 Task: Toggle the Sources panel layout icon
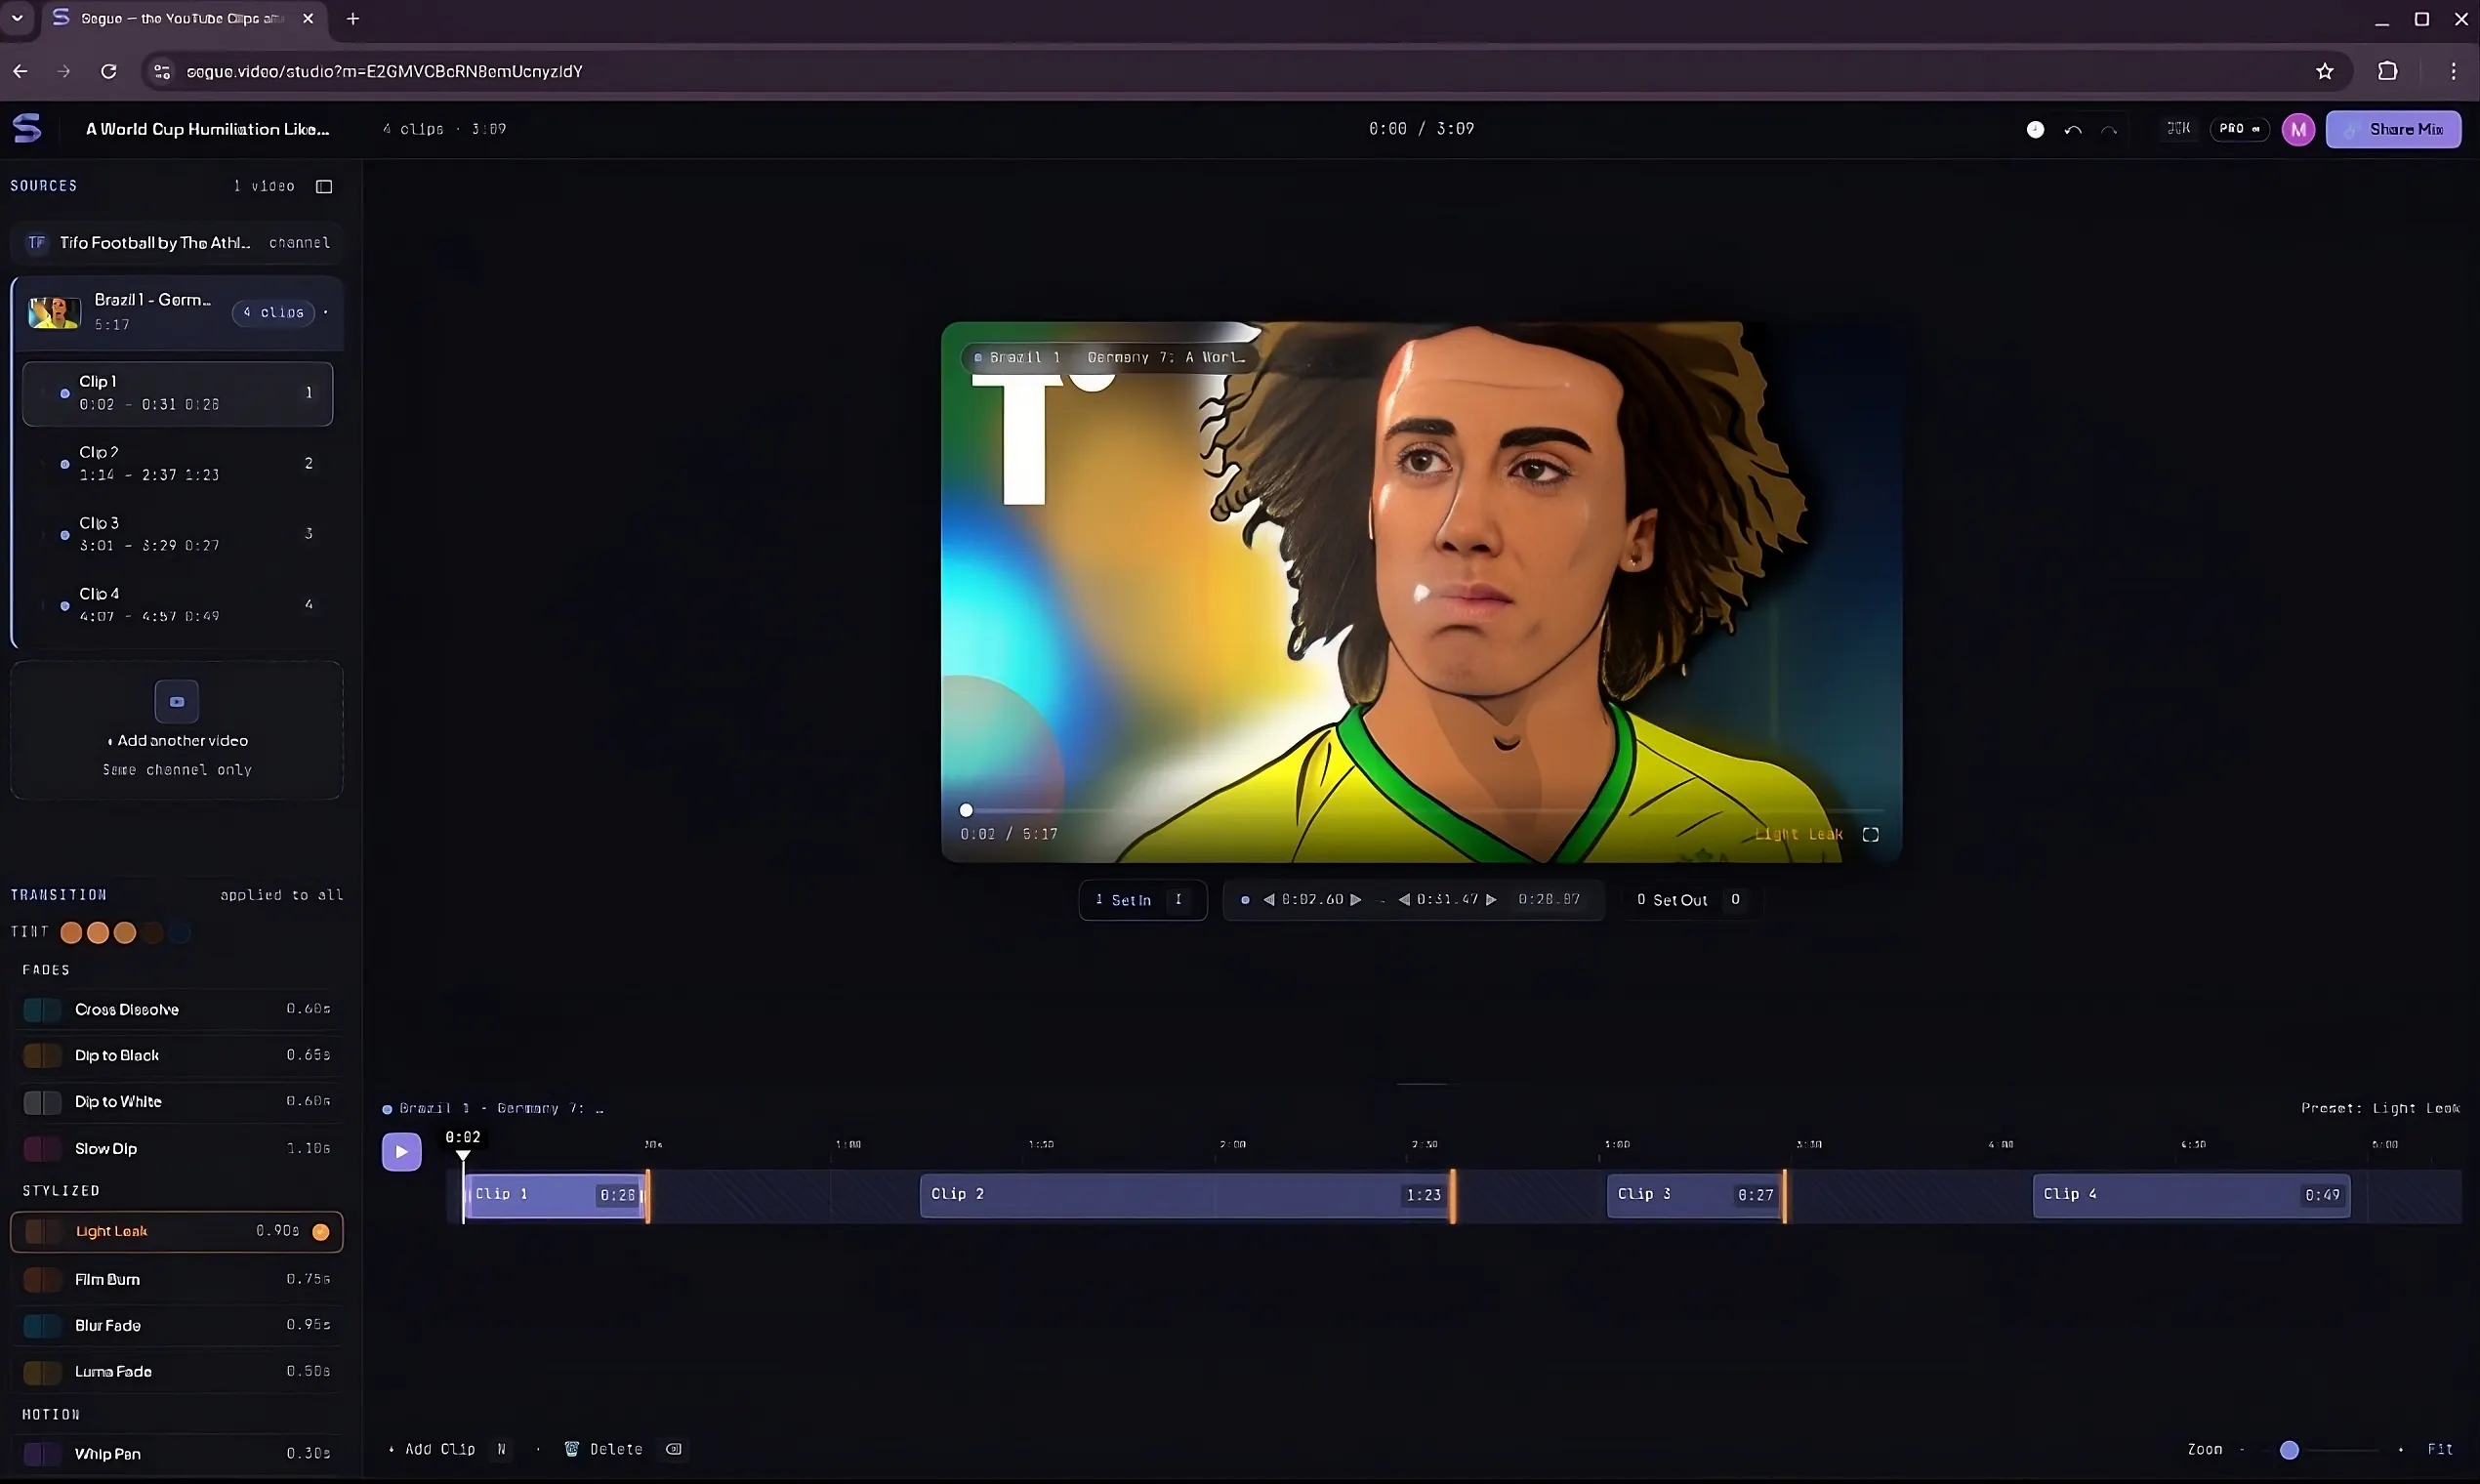pos(324,186)
